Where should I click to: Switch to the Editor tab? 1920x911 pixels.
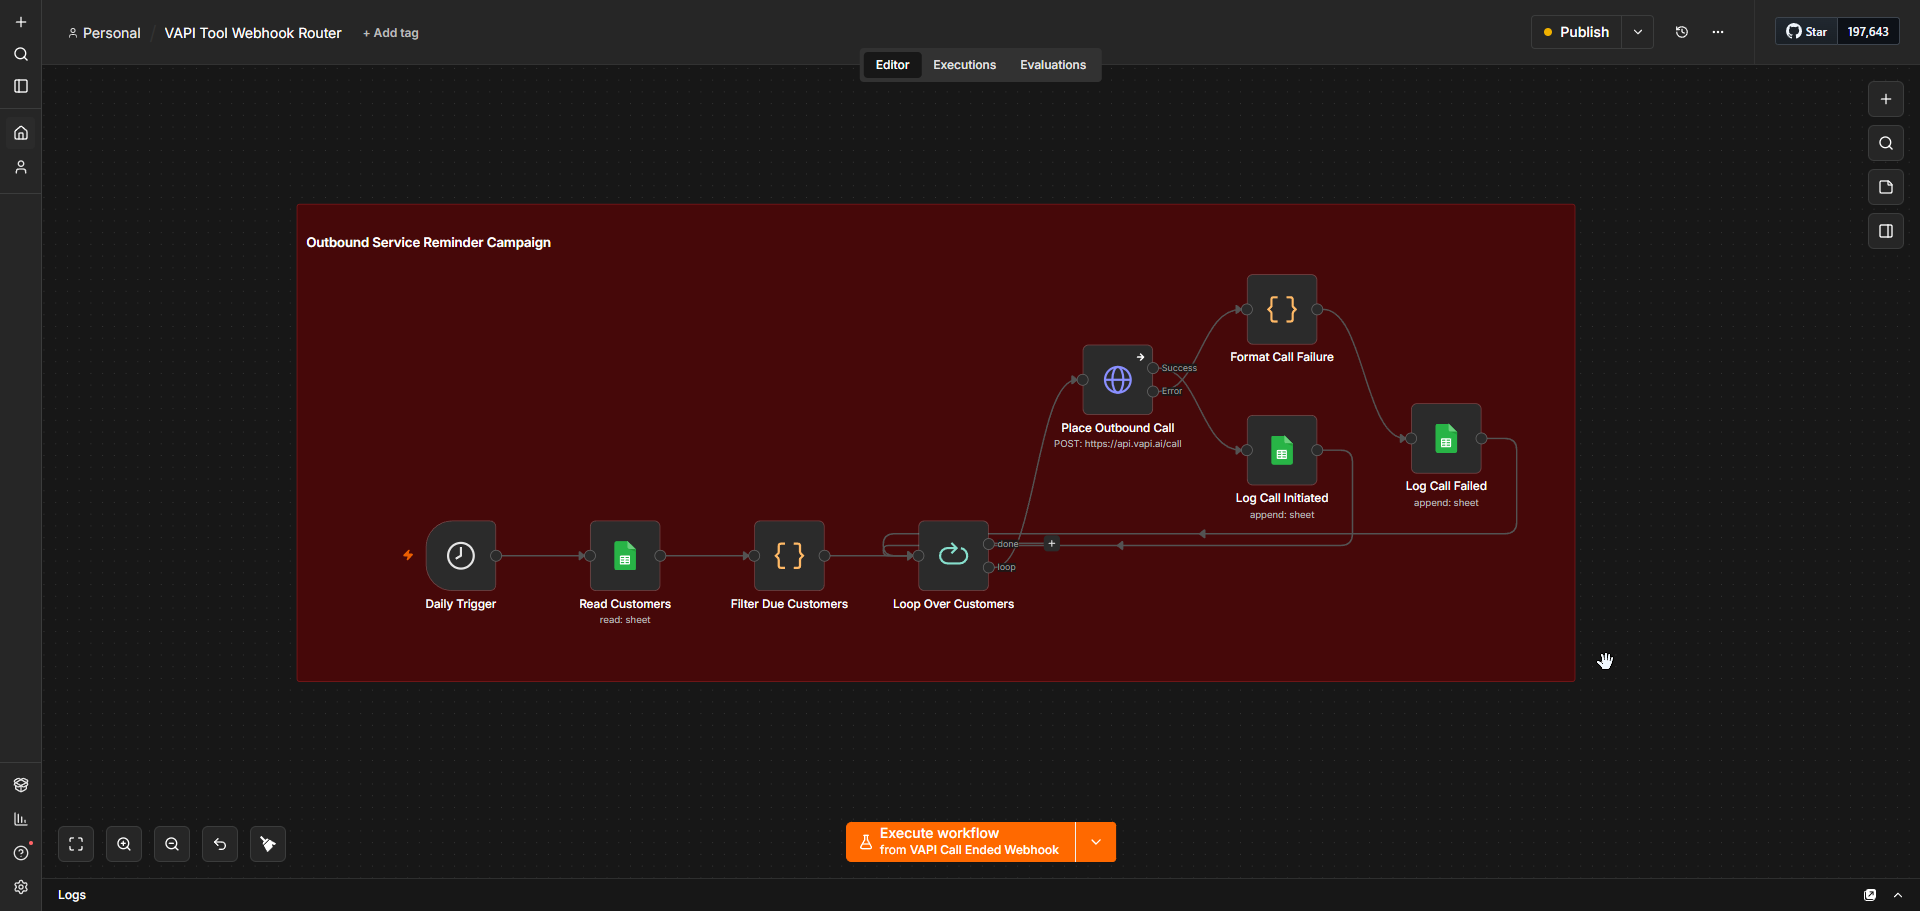coord(892,65)
